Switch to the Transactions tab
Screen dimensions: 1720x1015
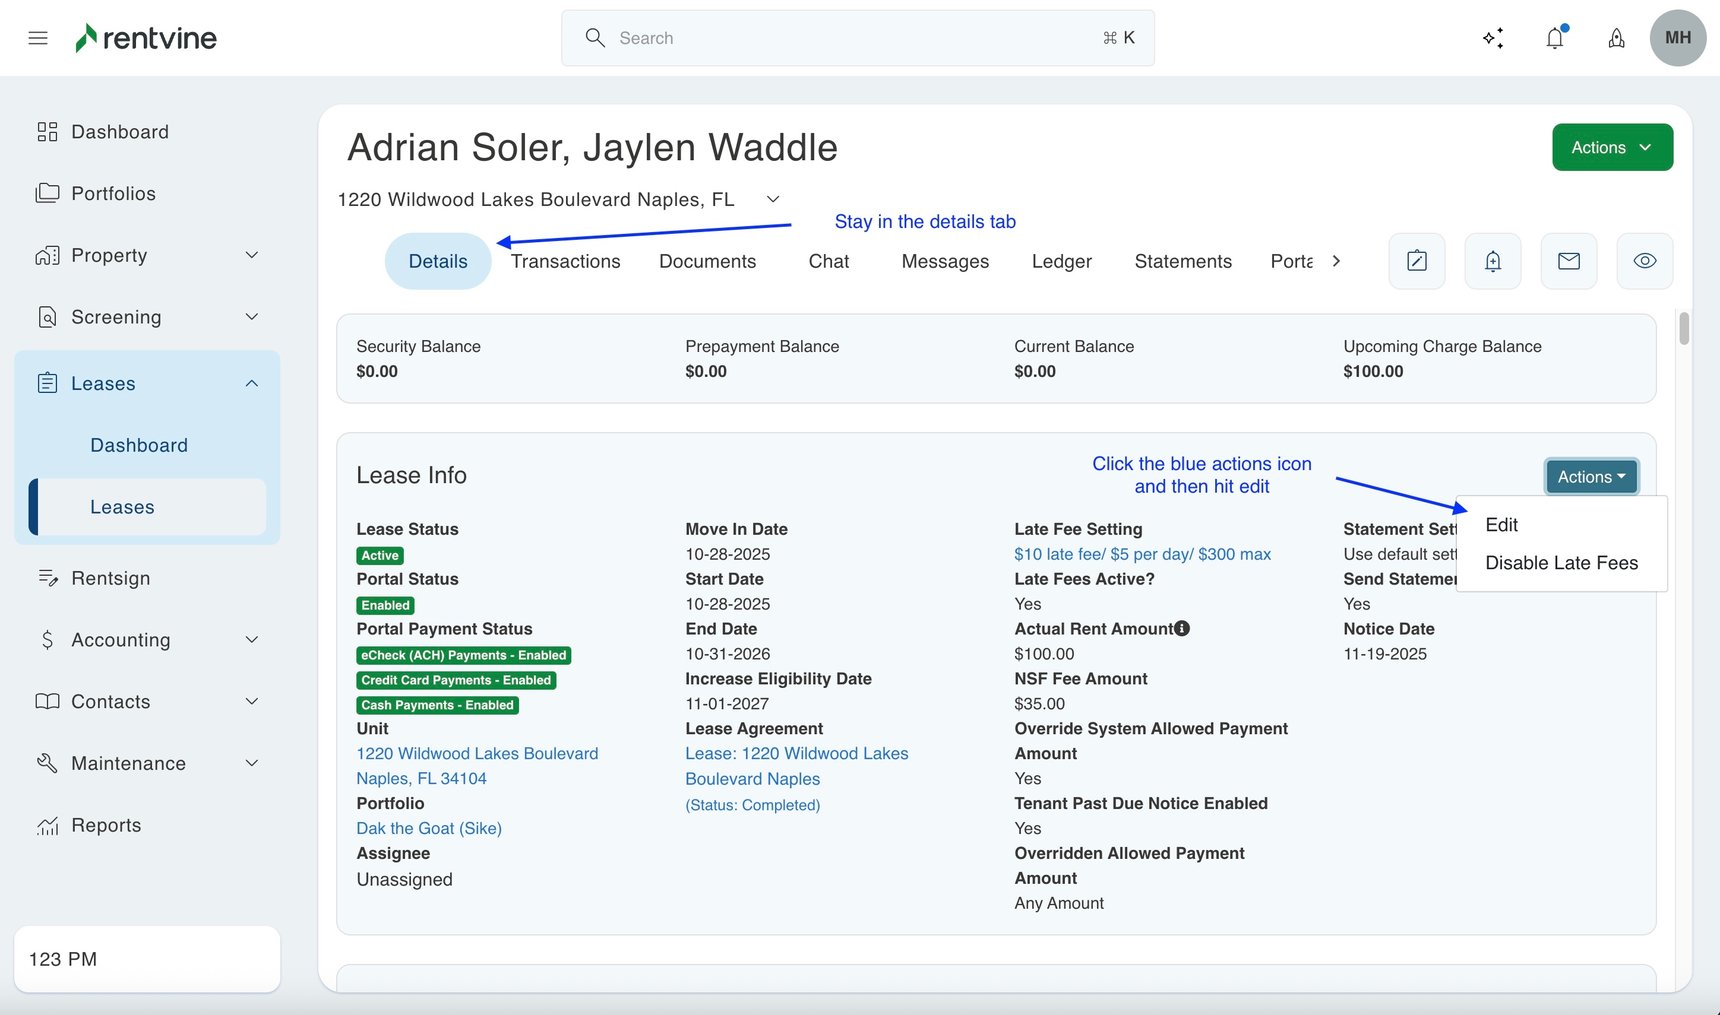(x=565, y=261)
